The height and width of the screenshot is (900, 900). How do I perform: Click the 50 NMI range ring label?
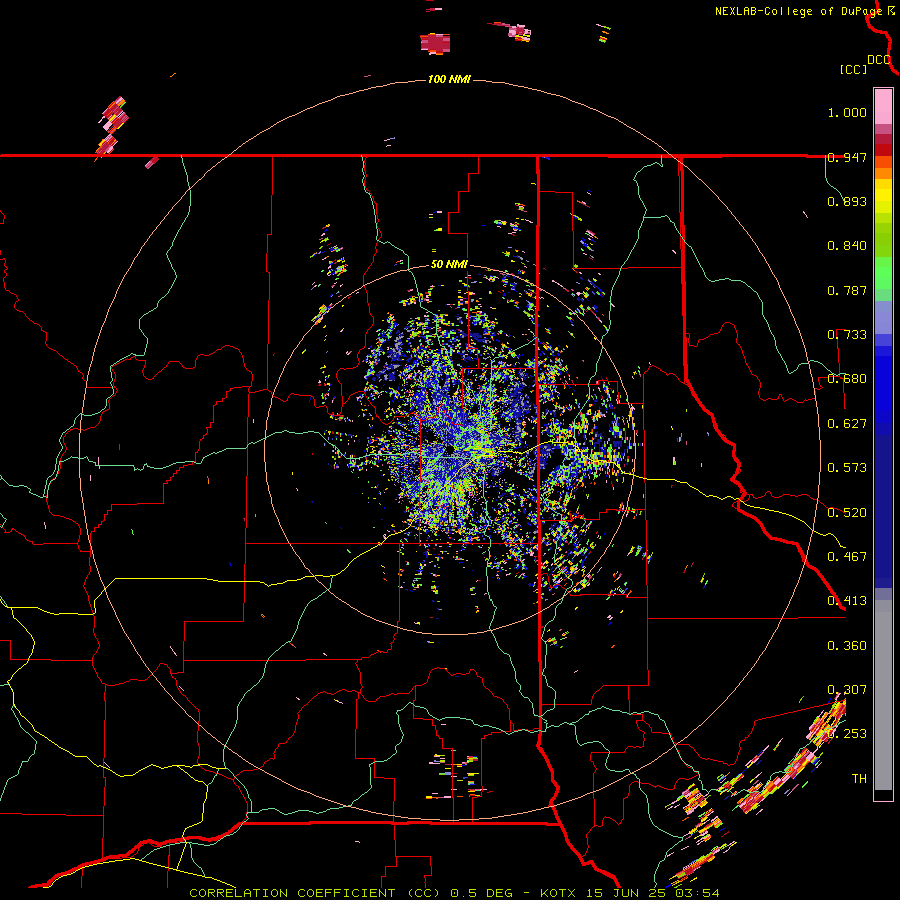pos(449,265)
